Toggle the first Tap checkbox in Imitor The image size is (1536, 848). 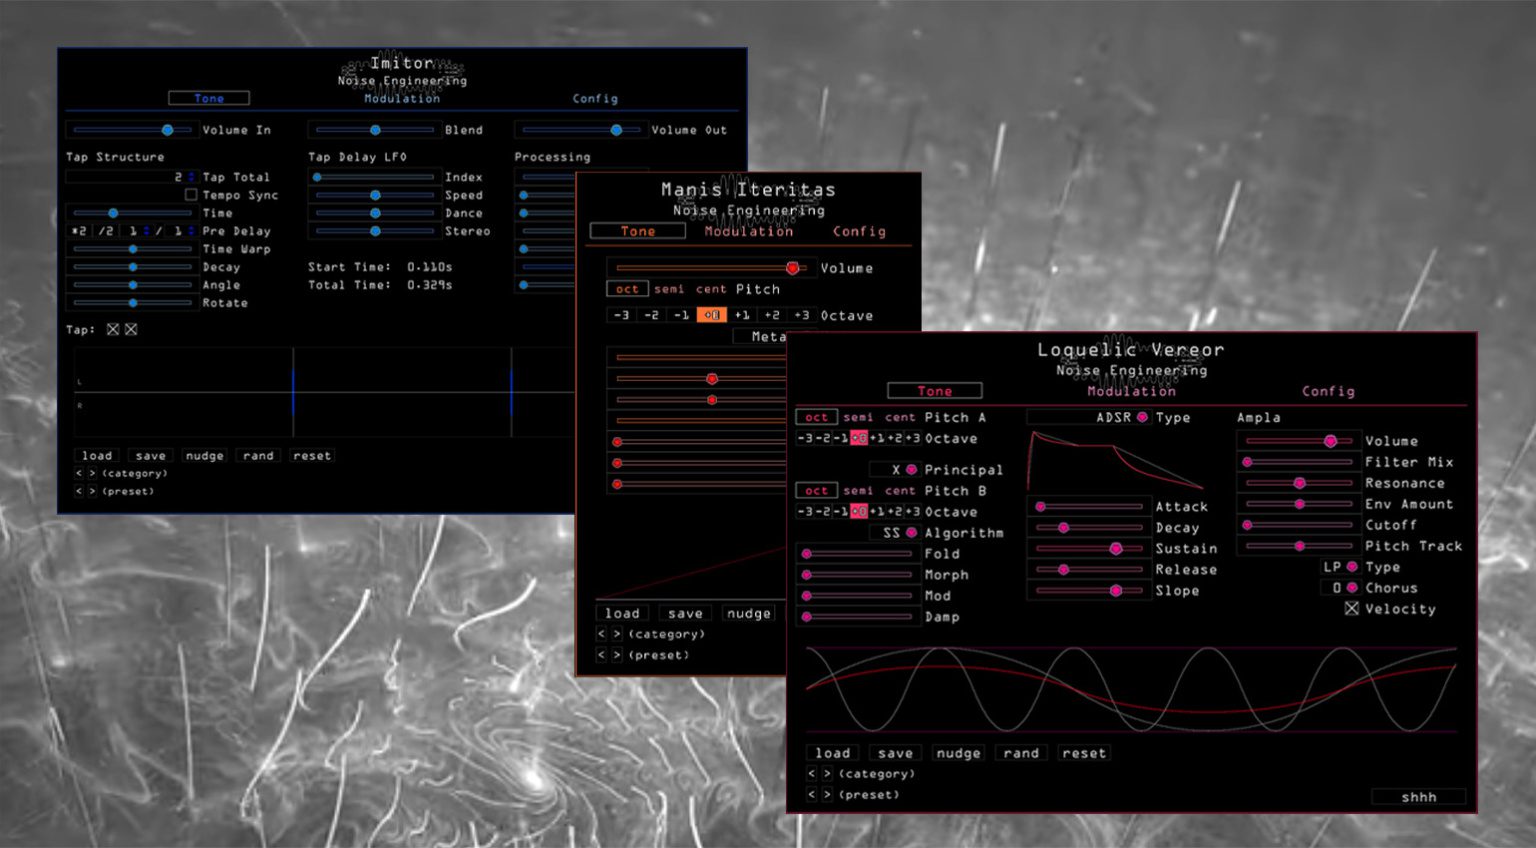point(115,328)
